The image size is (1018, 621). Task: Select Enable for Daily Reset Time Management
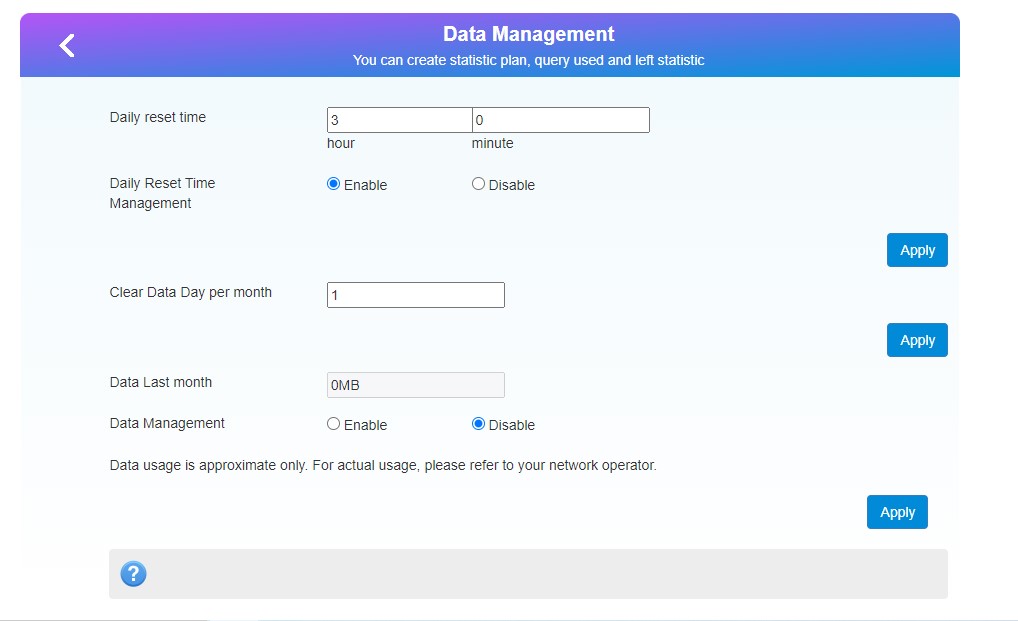pyautogui.click(x=333, y=184)
